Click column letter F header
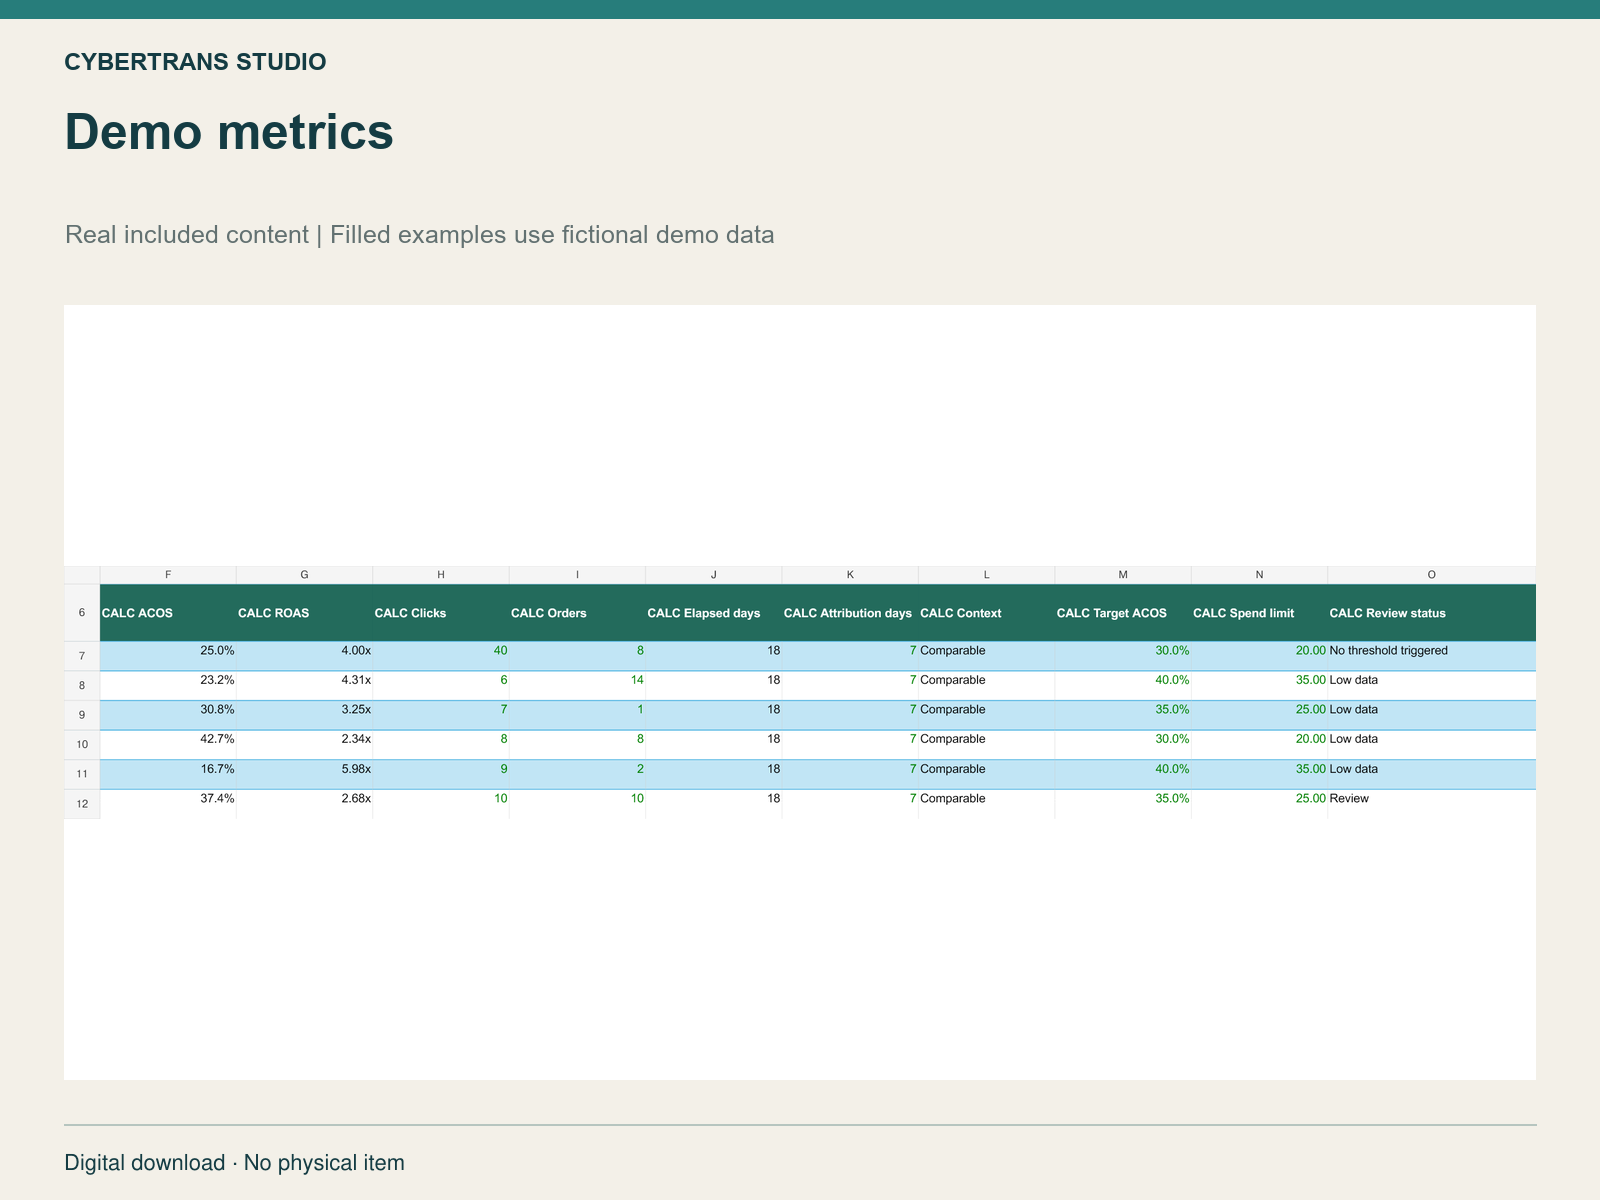Screen dimensions: 1600x1200 click(168, 575)
